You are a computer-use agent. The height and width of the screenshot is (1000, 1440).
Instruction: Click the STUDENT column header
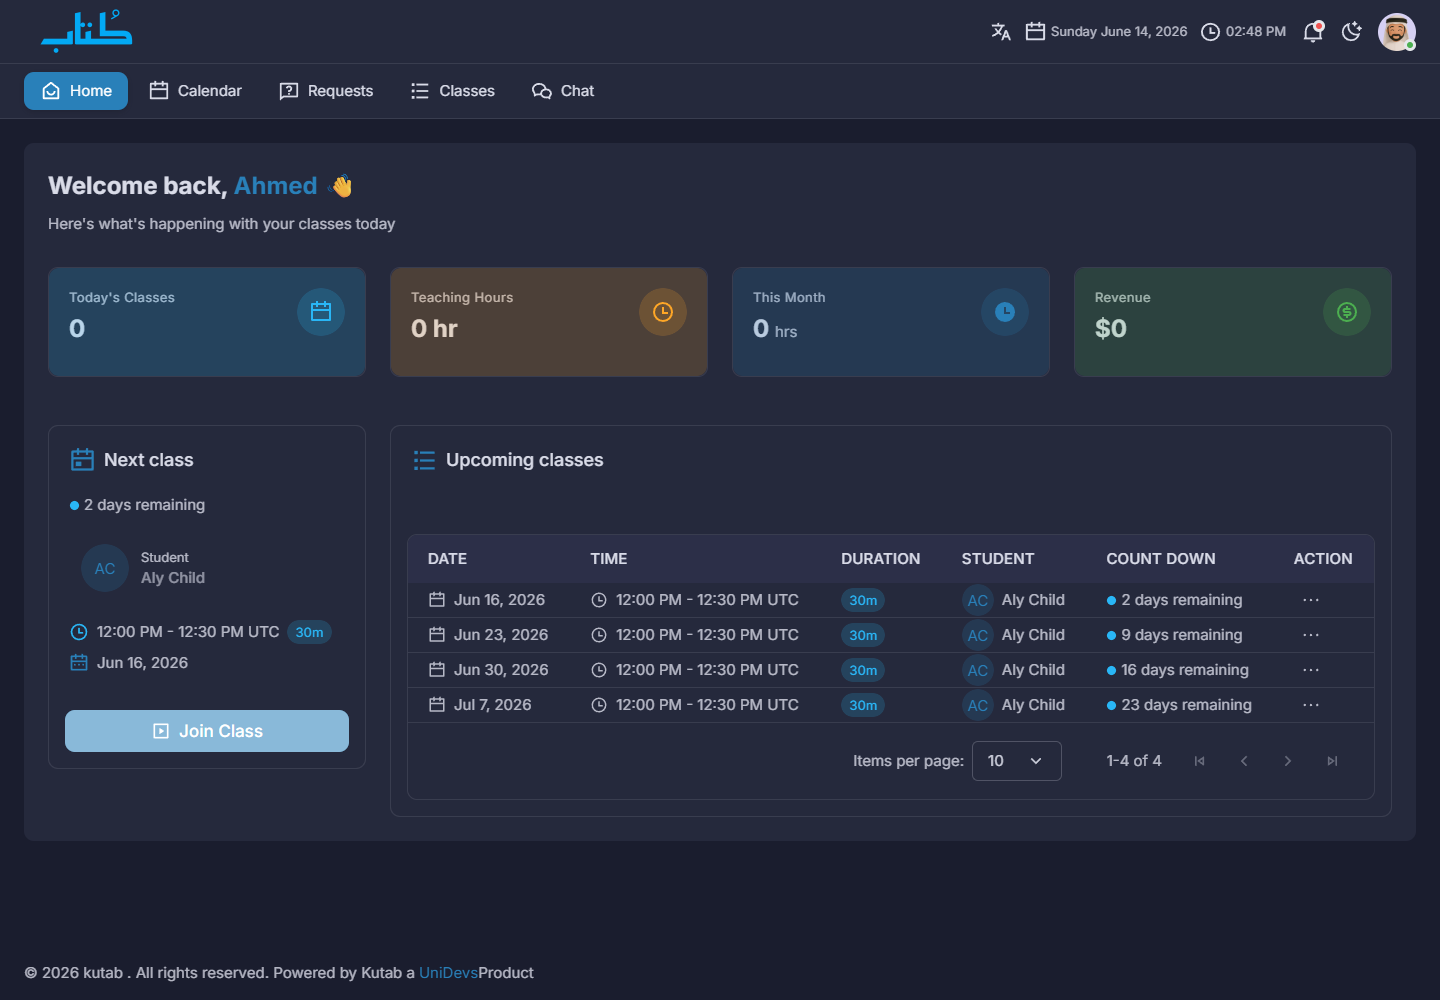click(x=998, y=559)
